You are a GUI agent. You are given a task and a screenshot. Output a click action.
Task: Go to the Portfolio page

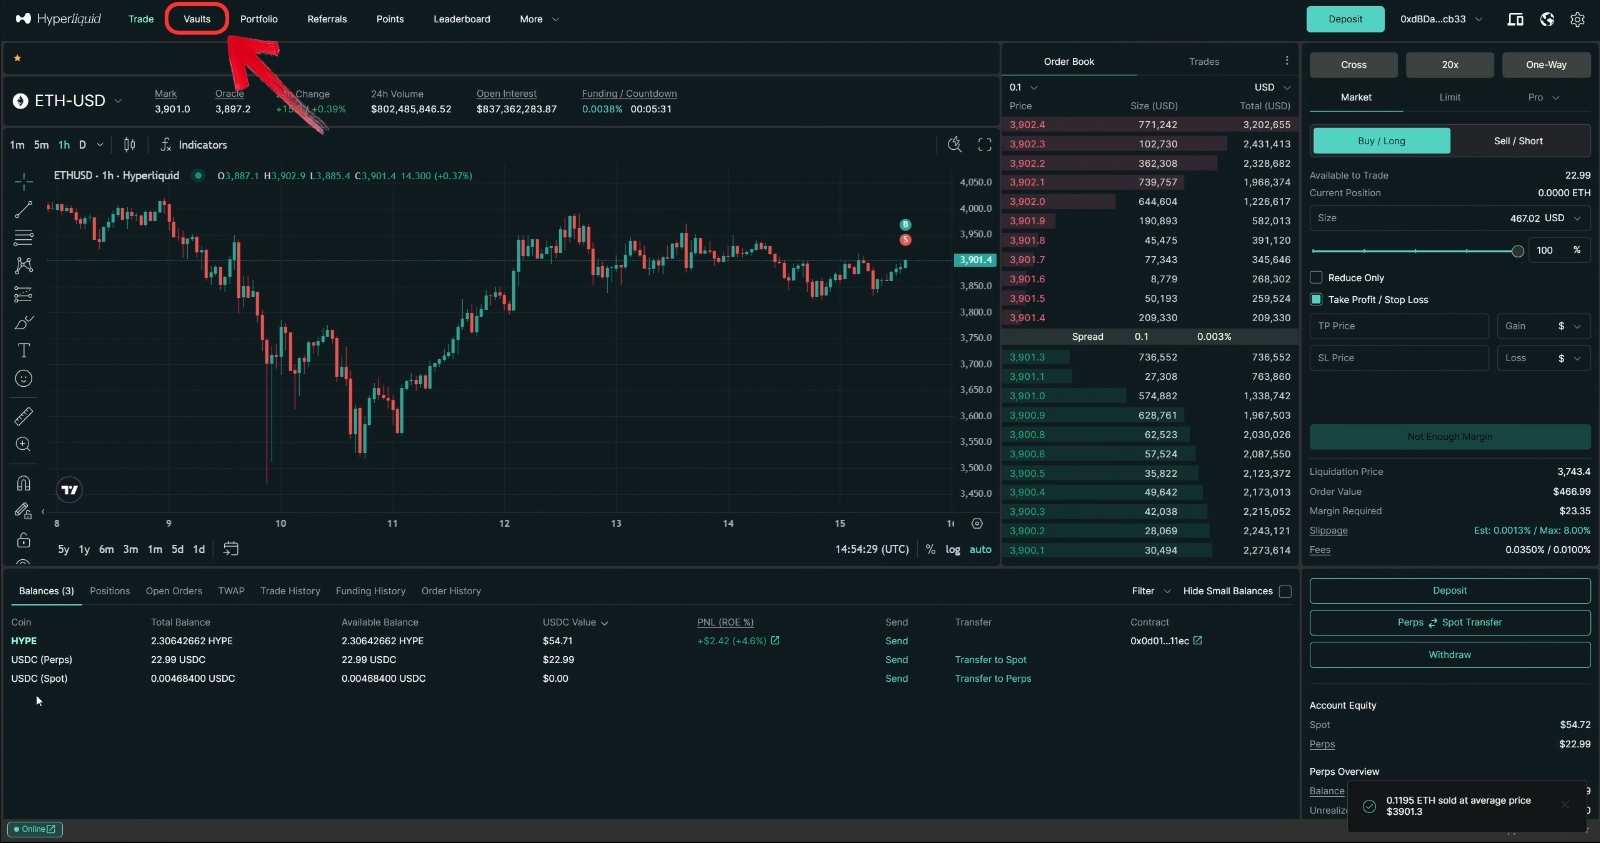pos(259,19)
